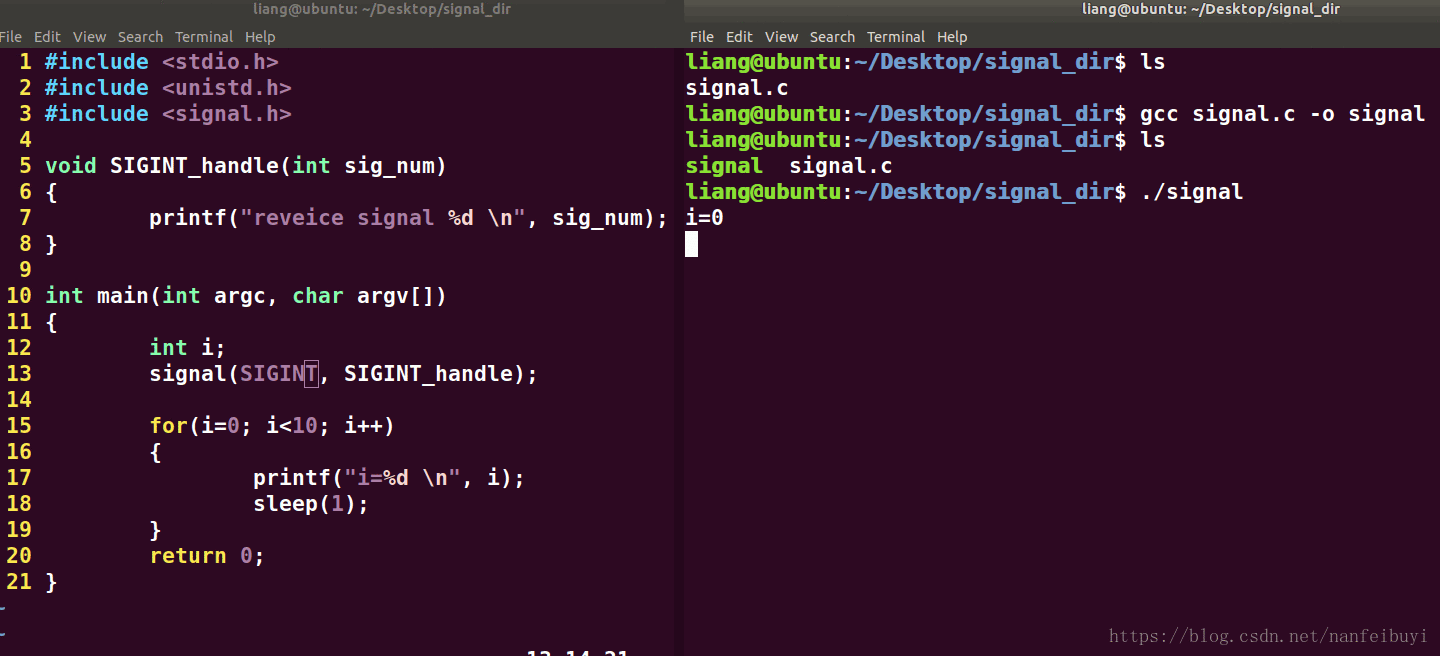Open the Terminal menu on the right window
Viewport: 1440px width, 656px height.
coord(895,36)
